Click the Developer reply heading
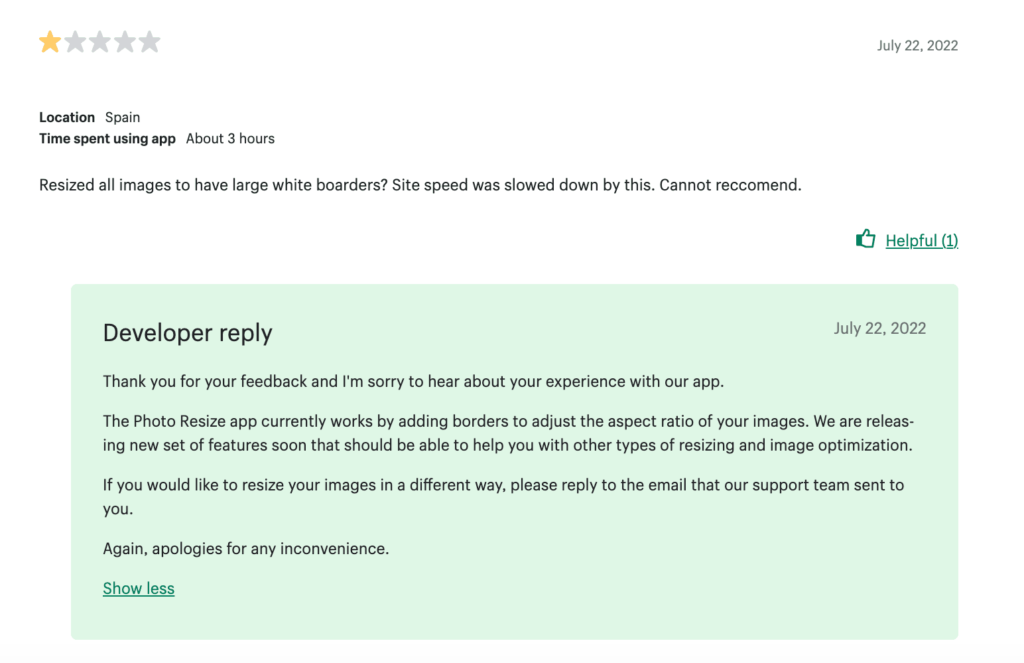This screenshot has width=1024, height=663. point(187,333)
